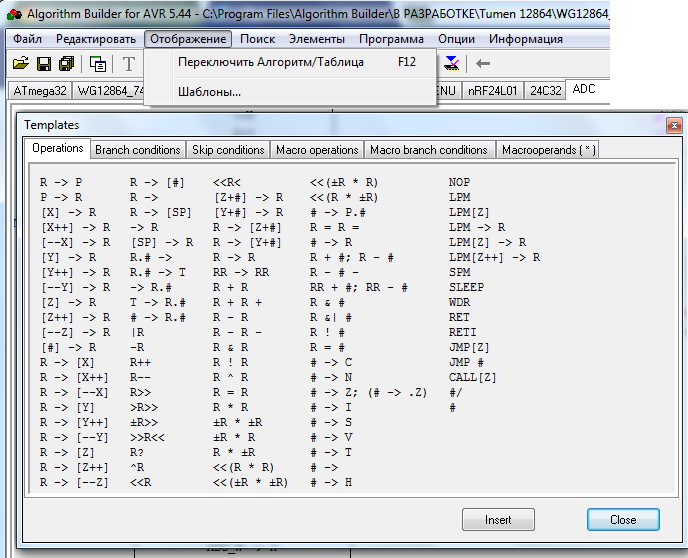688x558 pixels.
Task: Click the Save all files icon
Action: [x=66, y=64]
